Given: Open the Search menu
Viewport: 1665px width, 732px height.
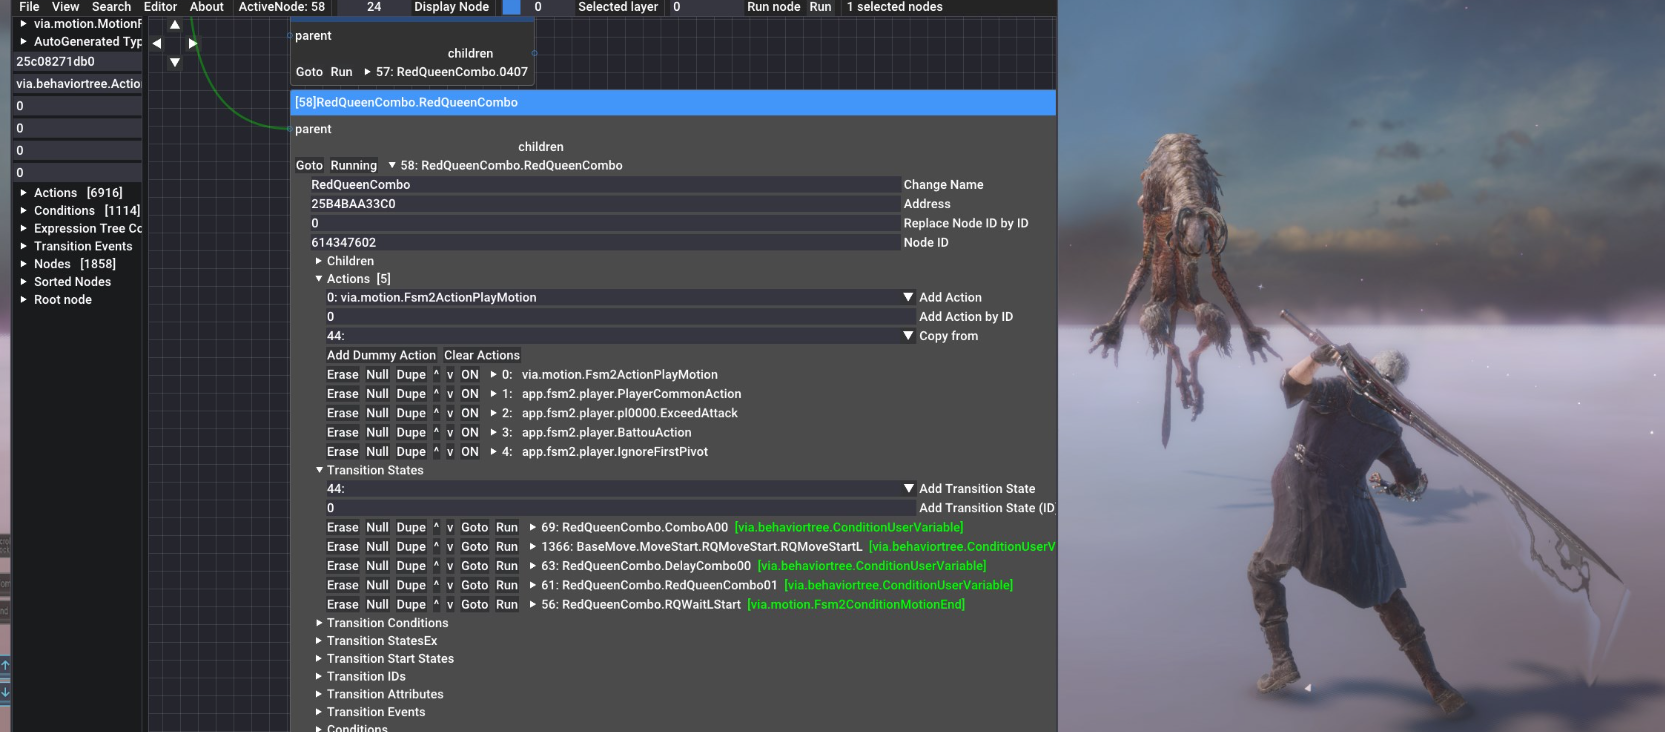Looking at the screenshot, I should tap(111, 7).
